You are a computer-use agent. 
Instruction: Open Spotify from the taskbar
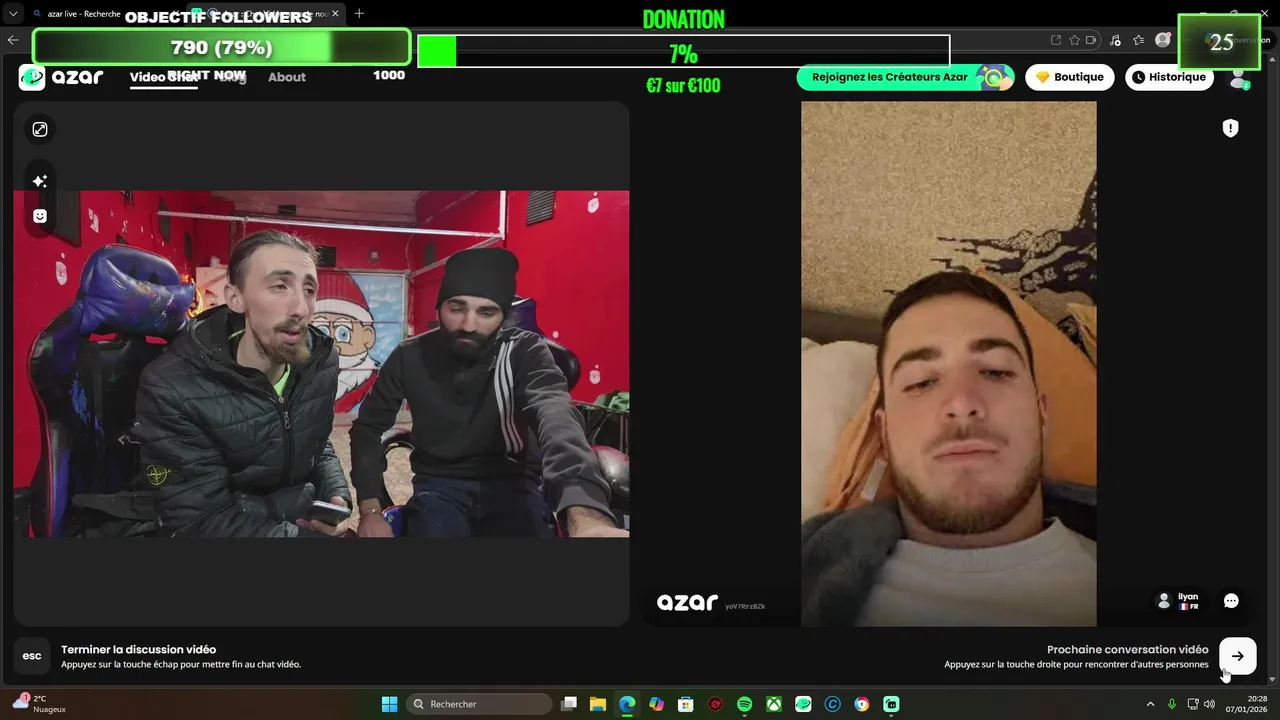[x=744, y=704]
